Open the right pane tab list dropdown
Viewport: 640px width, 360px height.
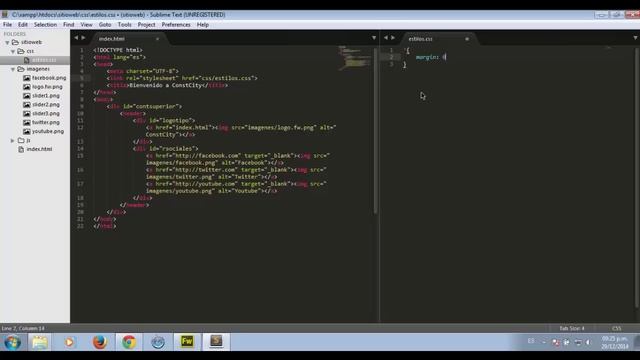636,38
